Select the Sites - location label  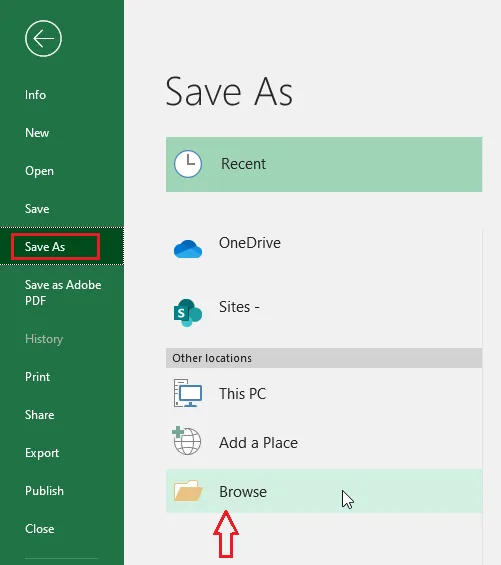tap(239, 307)
